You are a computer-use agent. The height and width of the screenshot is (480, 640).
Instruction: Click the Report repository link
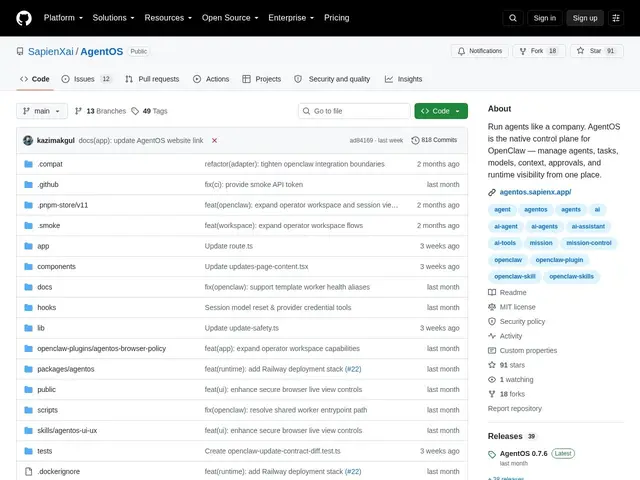(514, 409)
